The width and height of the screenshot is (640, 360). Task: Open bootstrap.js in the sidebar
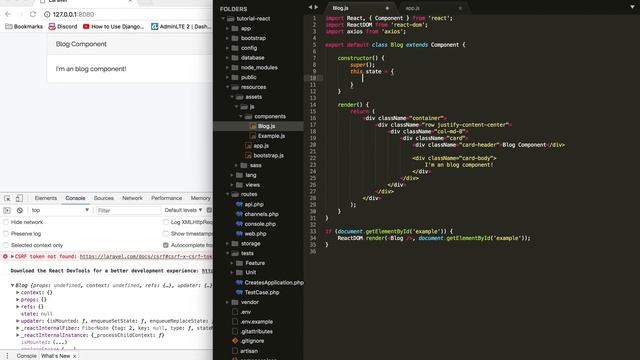(x=268, y=156)
